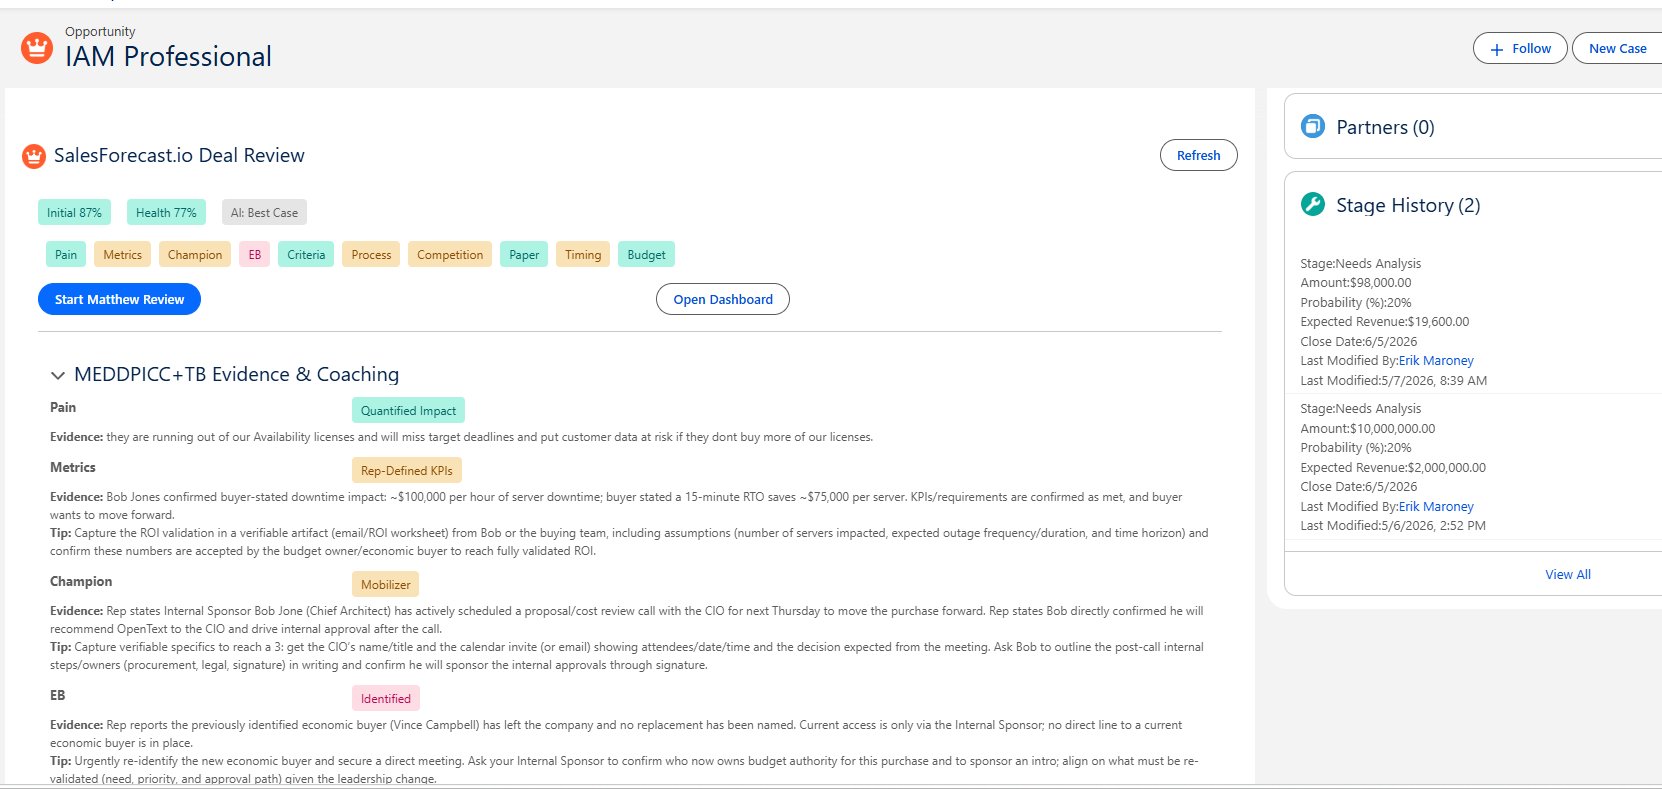
Task: Click the Identified badge
Action: 386,699
